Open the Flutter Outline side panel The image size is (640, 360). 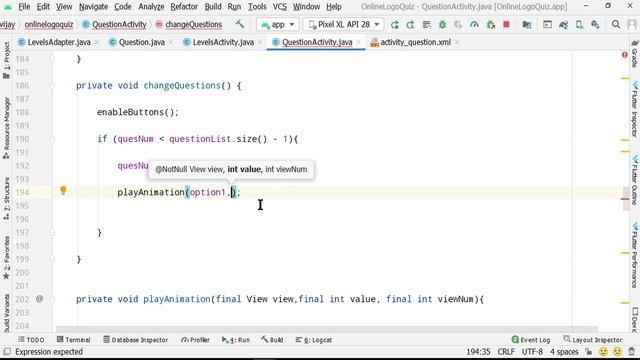(x=635, y=180)
